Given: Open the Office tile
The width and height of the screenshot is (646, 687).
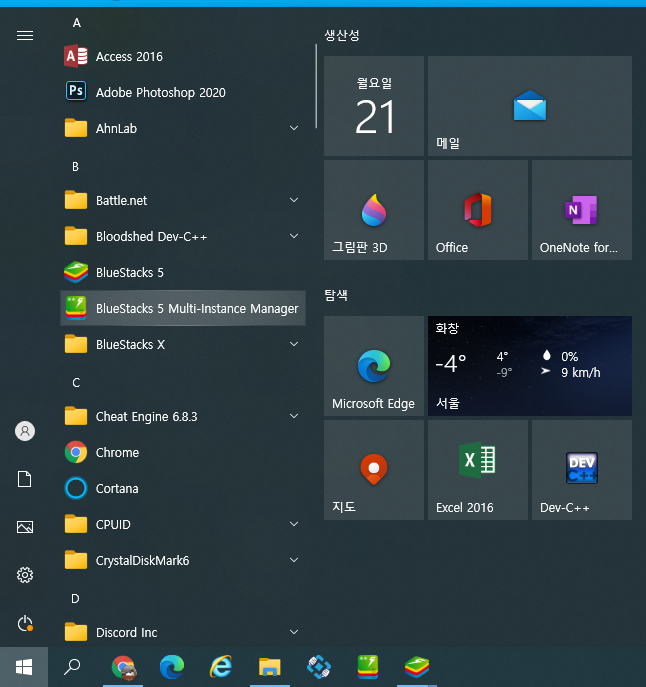Looking at the screenshot, I should [x=478, y=210].
